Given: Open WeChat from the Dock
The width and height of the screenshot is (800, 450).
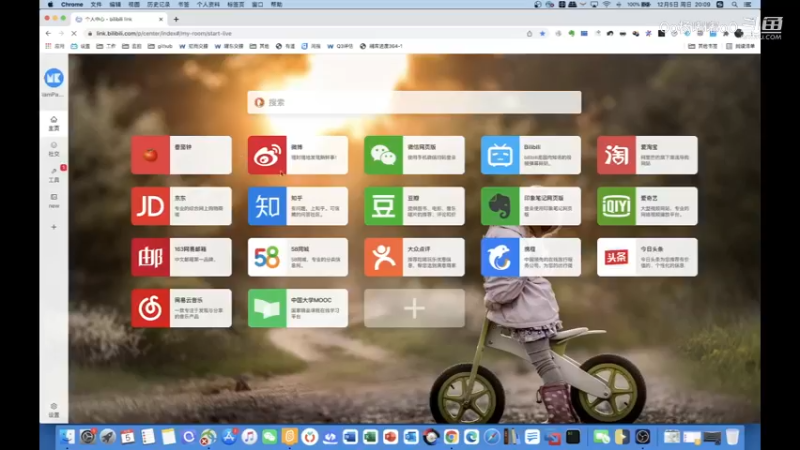Looking at the screenshot, I should coord(269,437).
